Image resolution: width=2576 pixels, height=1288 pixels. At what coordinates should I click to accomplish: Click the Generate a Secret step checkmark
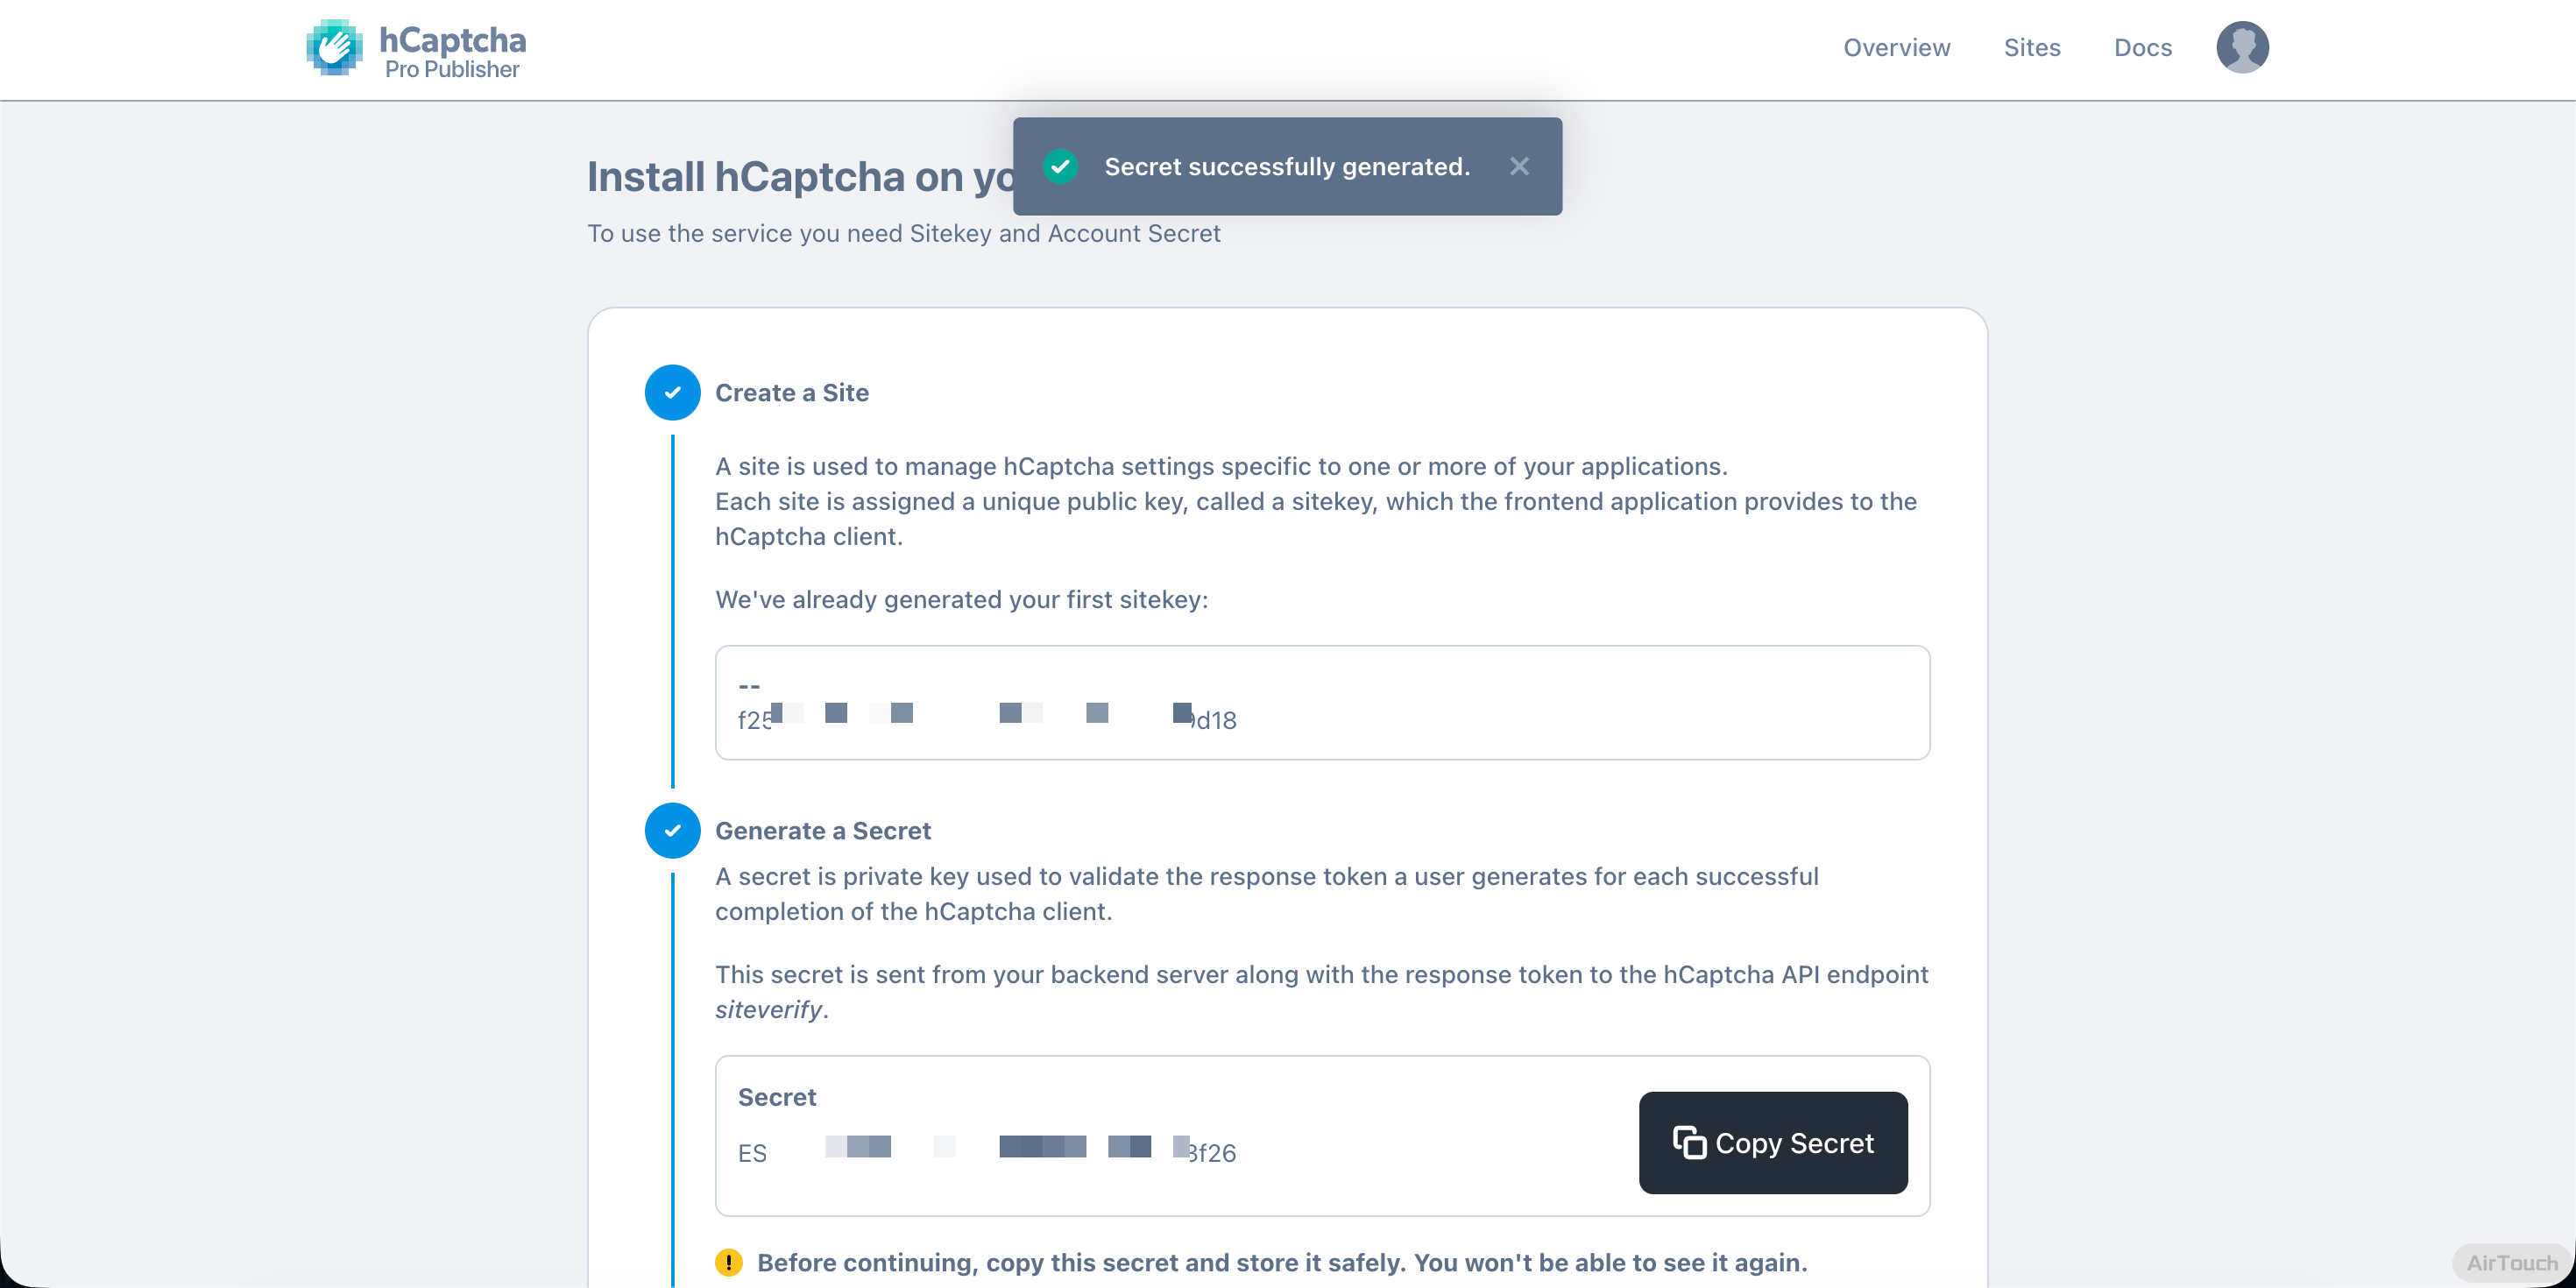pos(672,830)
